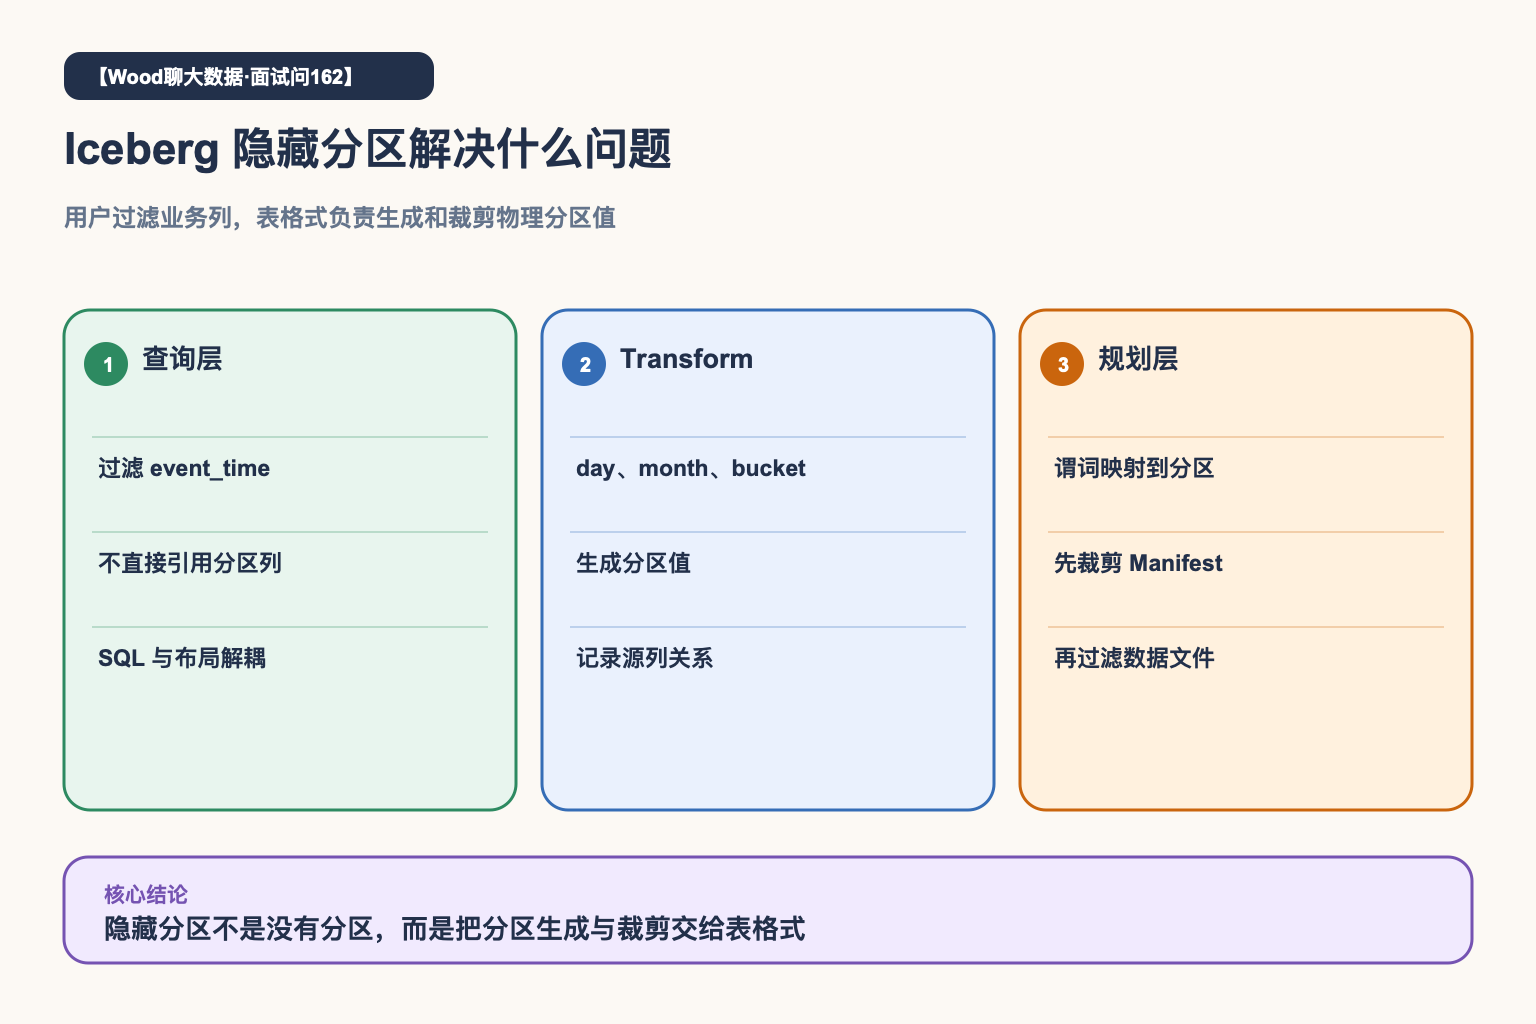Click subtitle 用户过滤业务列，表格式负责生成和裁剪物理分区值
The width and height of the screenshot is (1536, 1024).
340,218
